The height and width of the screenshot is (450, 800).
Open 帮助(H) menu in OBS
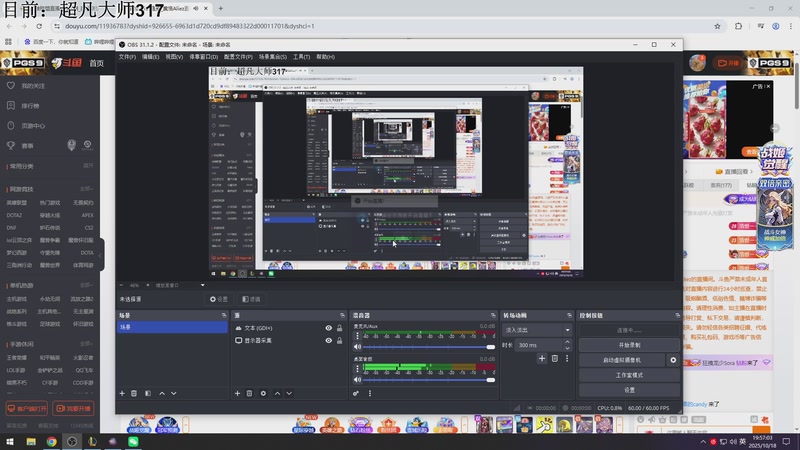(326, 57)
